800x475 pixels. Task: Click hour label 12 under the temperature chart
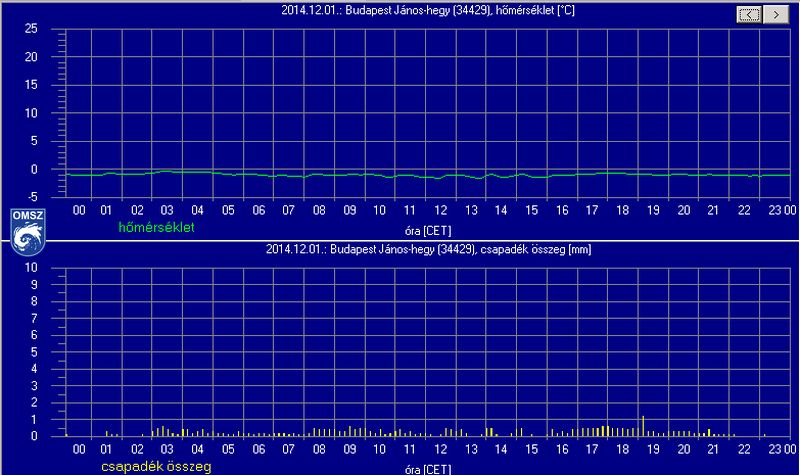pos(441,210)
